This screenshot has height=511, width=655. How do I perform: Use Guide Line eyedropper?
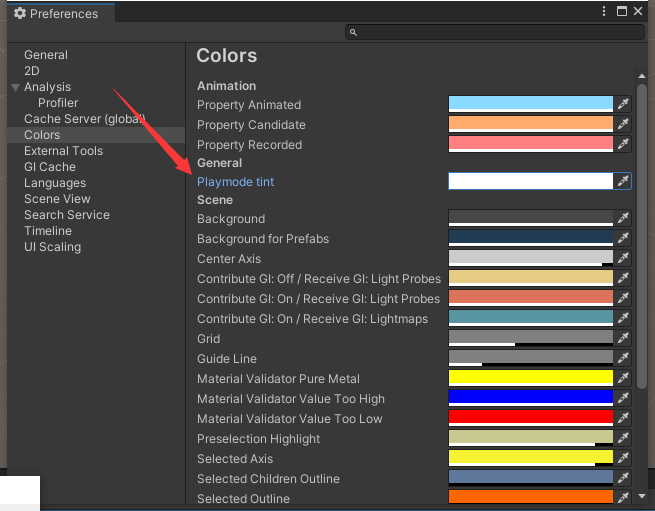pos(623,358)
